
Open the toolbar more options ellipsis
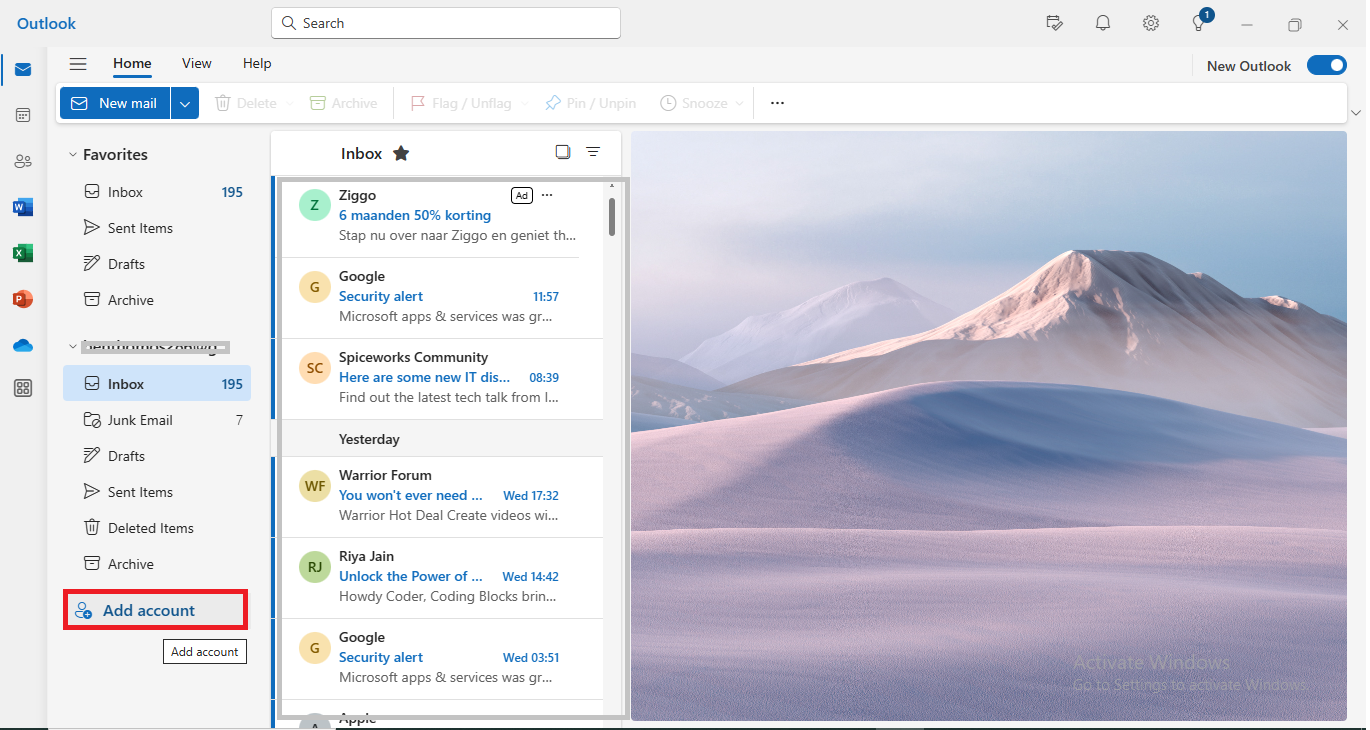click(777, 103)
